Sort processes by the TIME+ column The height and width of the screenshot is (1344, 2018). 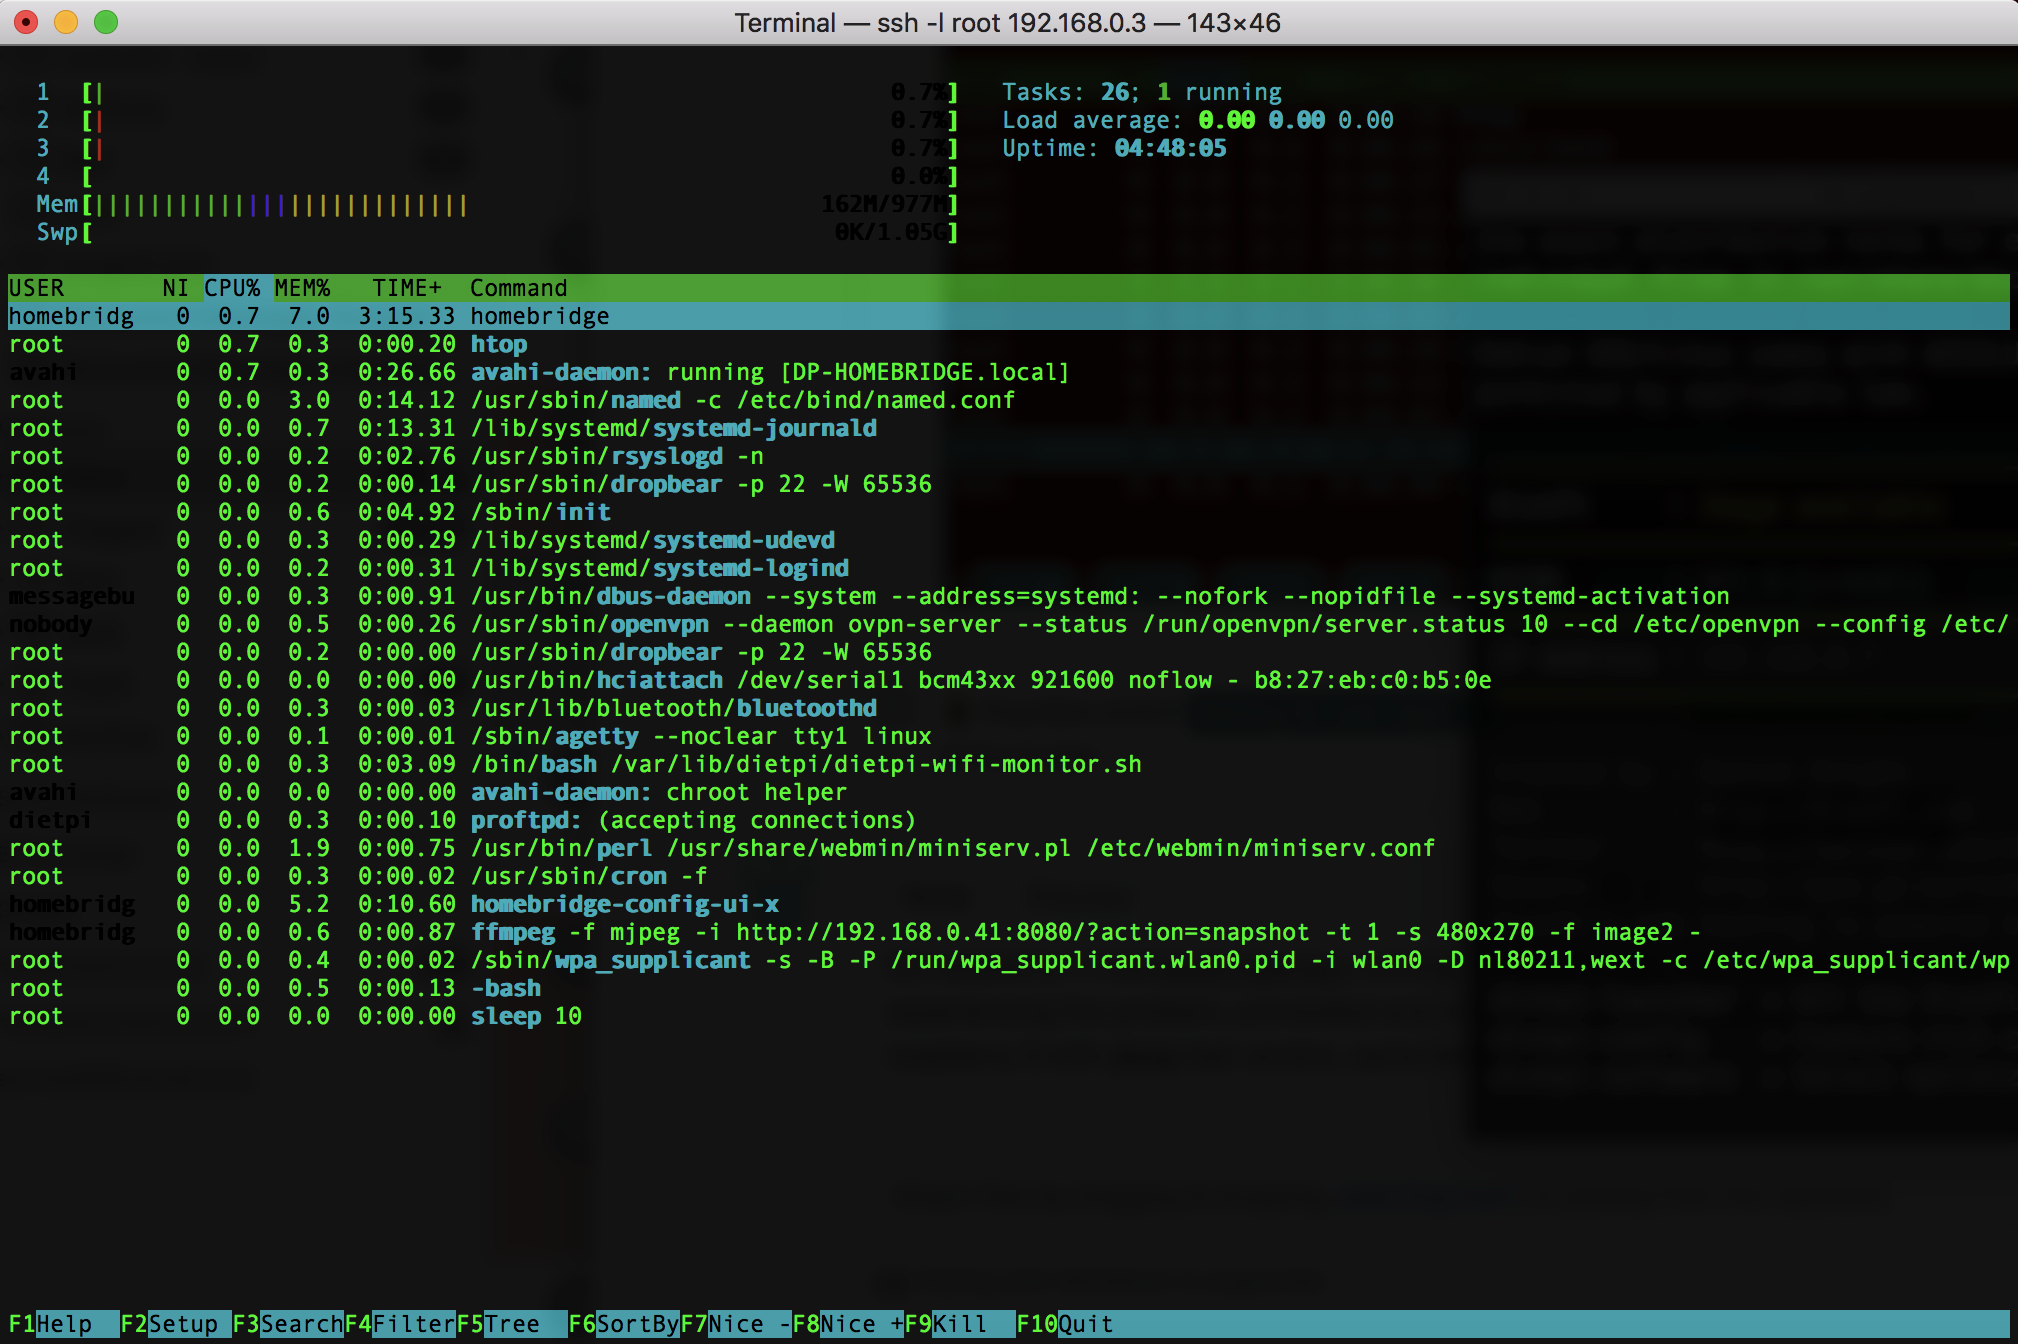407,288
